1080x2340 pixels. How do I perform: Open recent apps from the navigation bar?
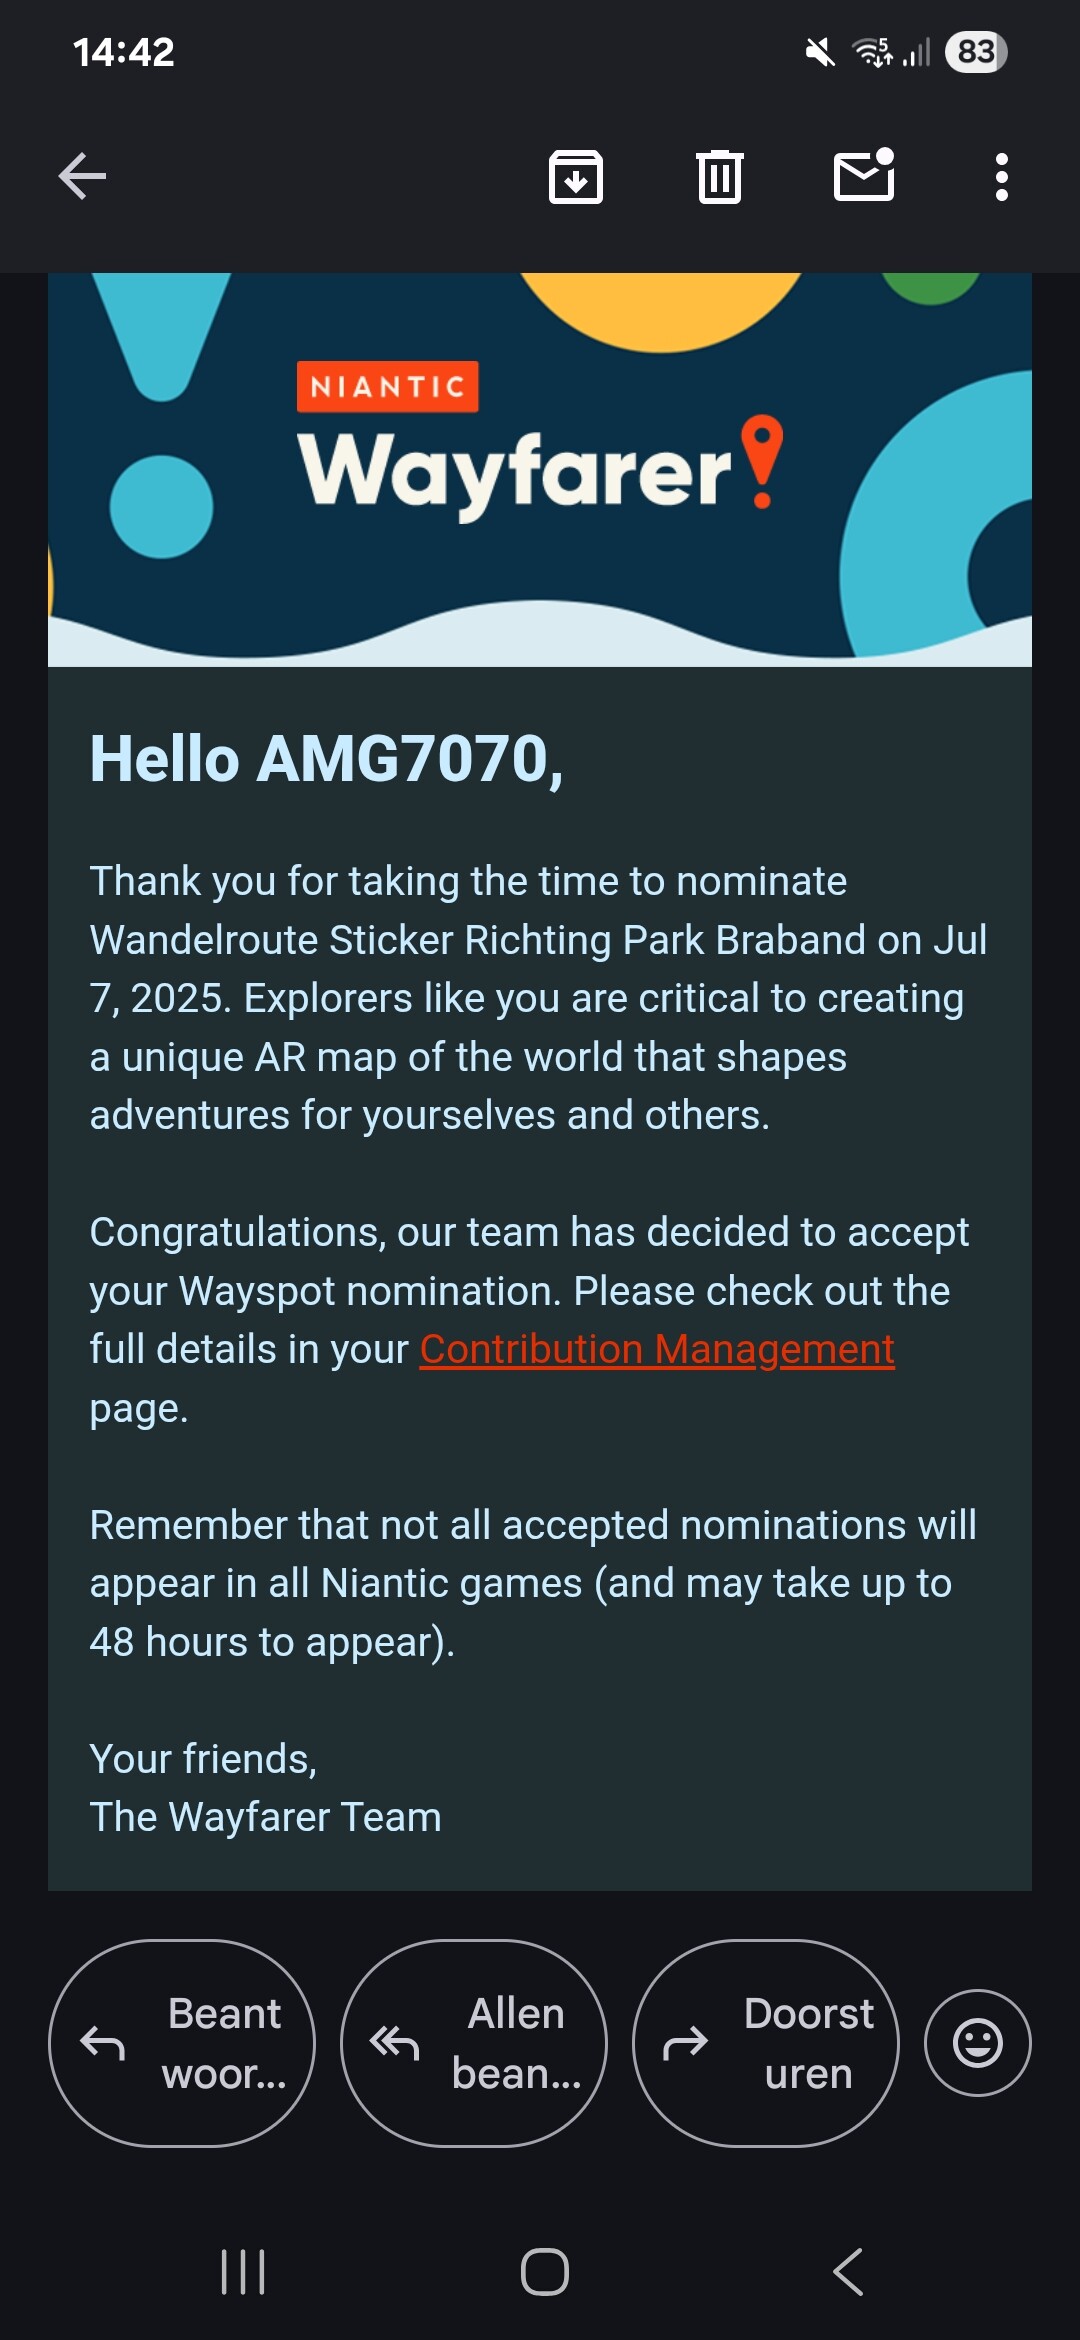[x=243, y=2272]
